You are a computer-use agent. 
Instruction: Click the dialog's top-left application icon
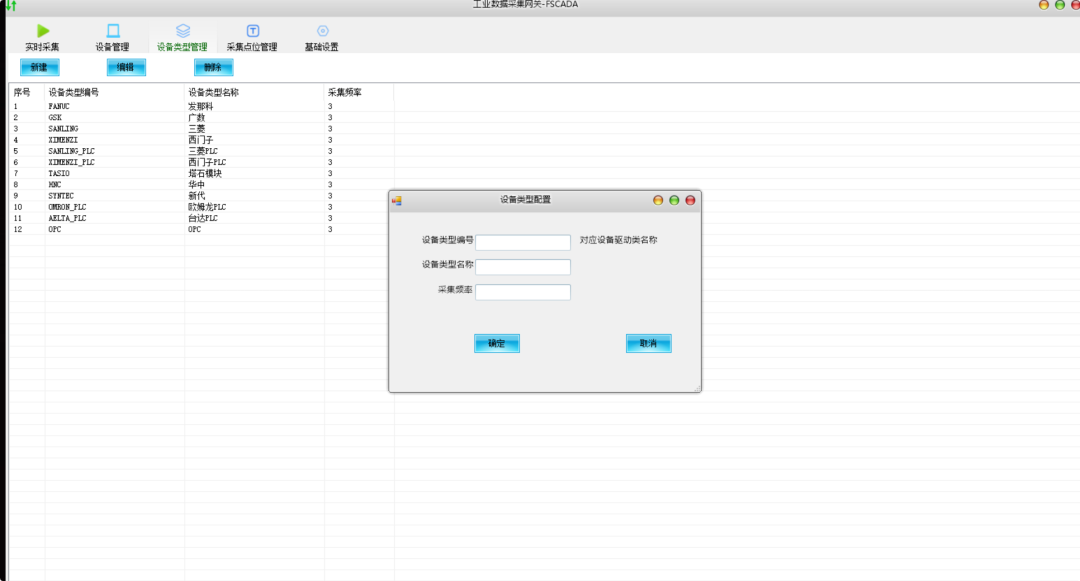(x=398, y=200)
